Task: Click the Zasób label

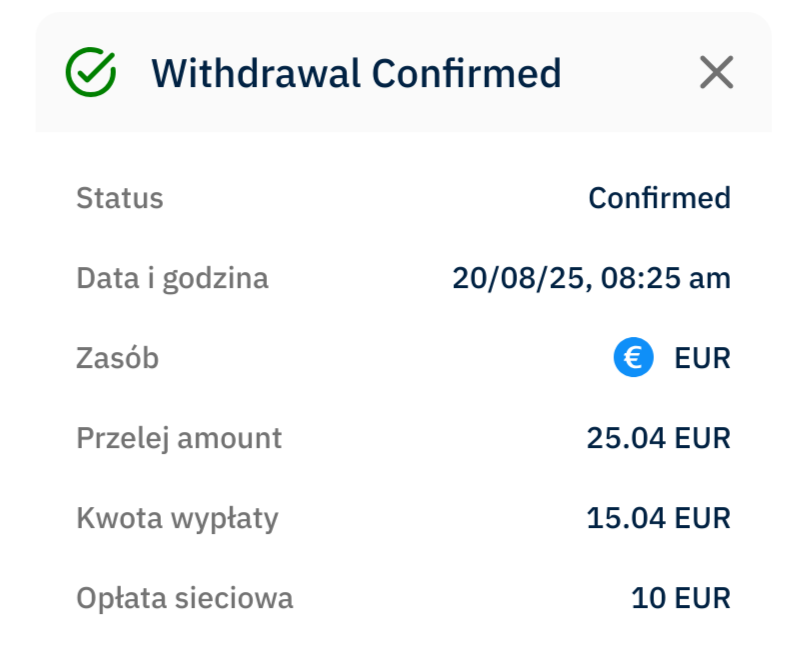Action: tap(117, 358)
